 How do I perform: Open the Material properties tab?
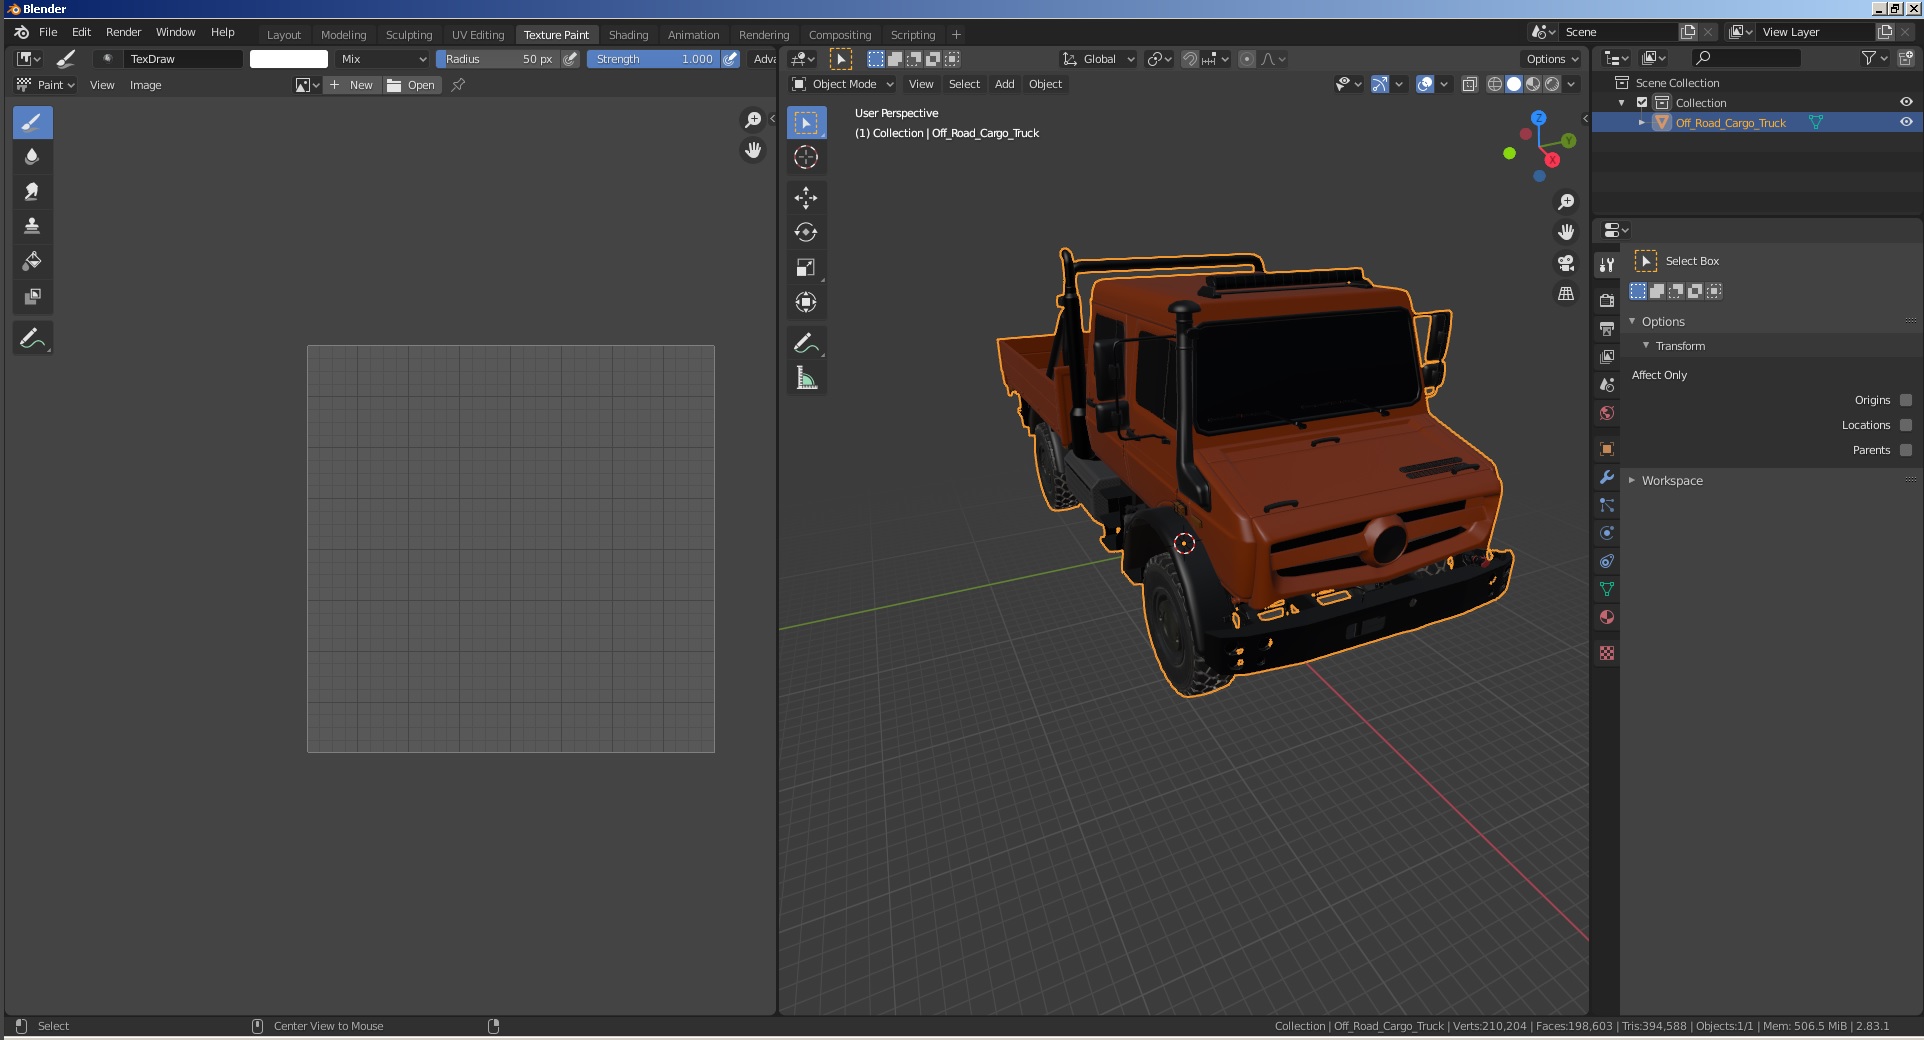(1607, 617)
